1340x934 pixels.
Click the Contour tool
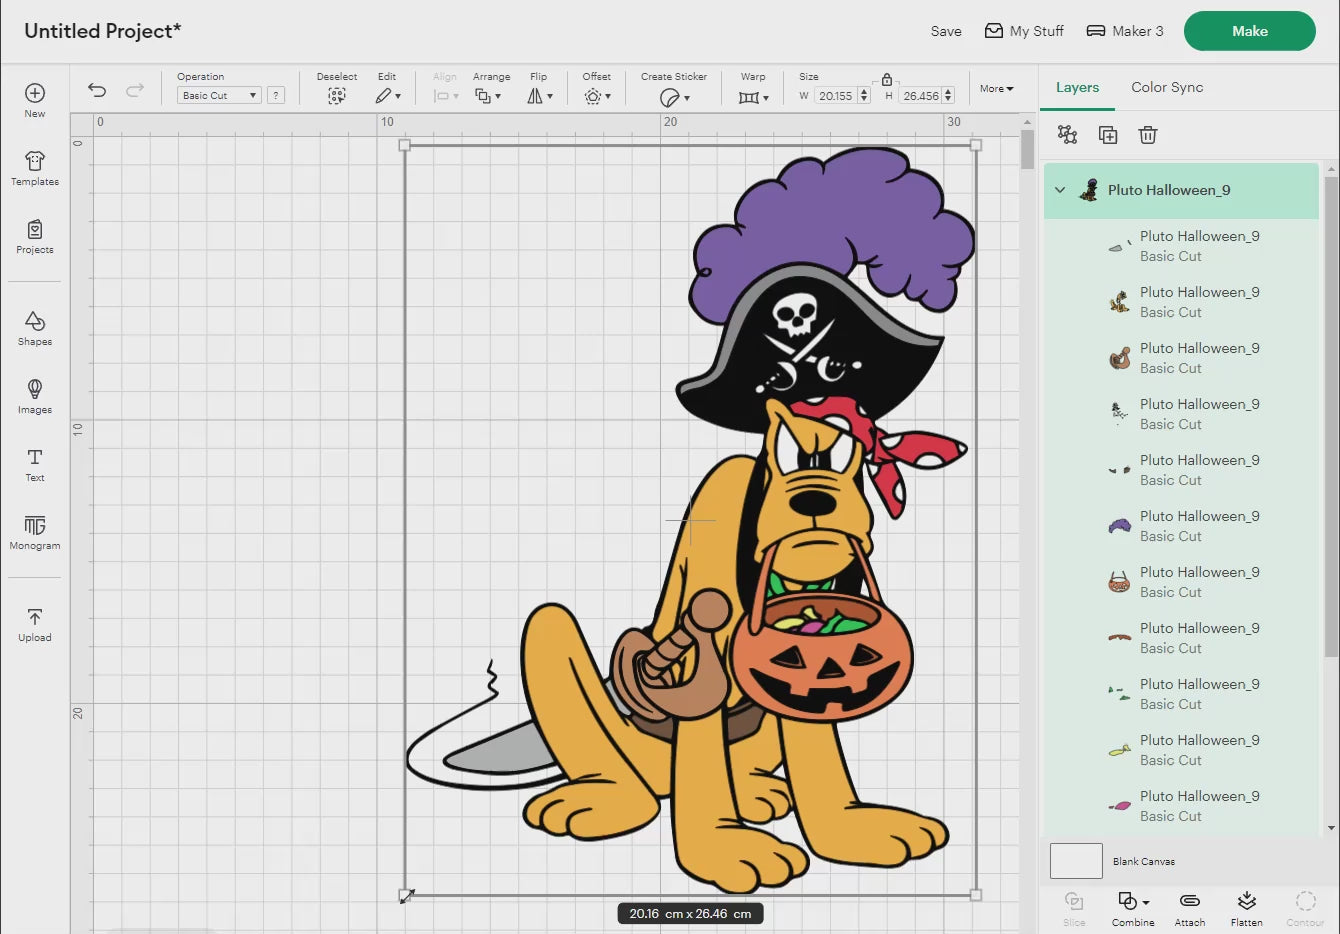point(1305,908)
